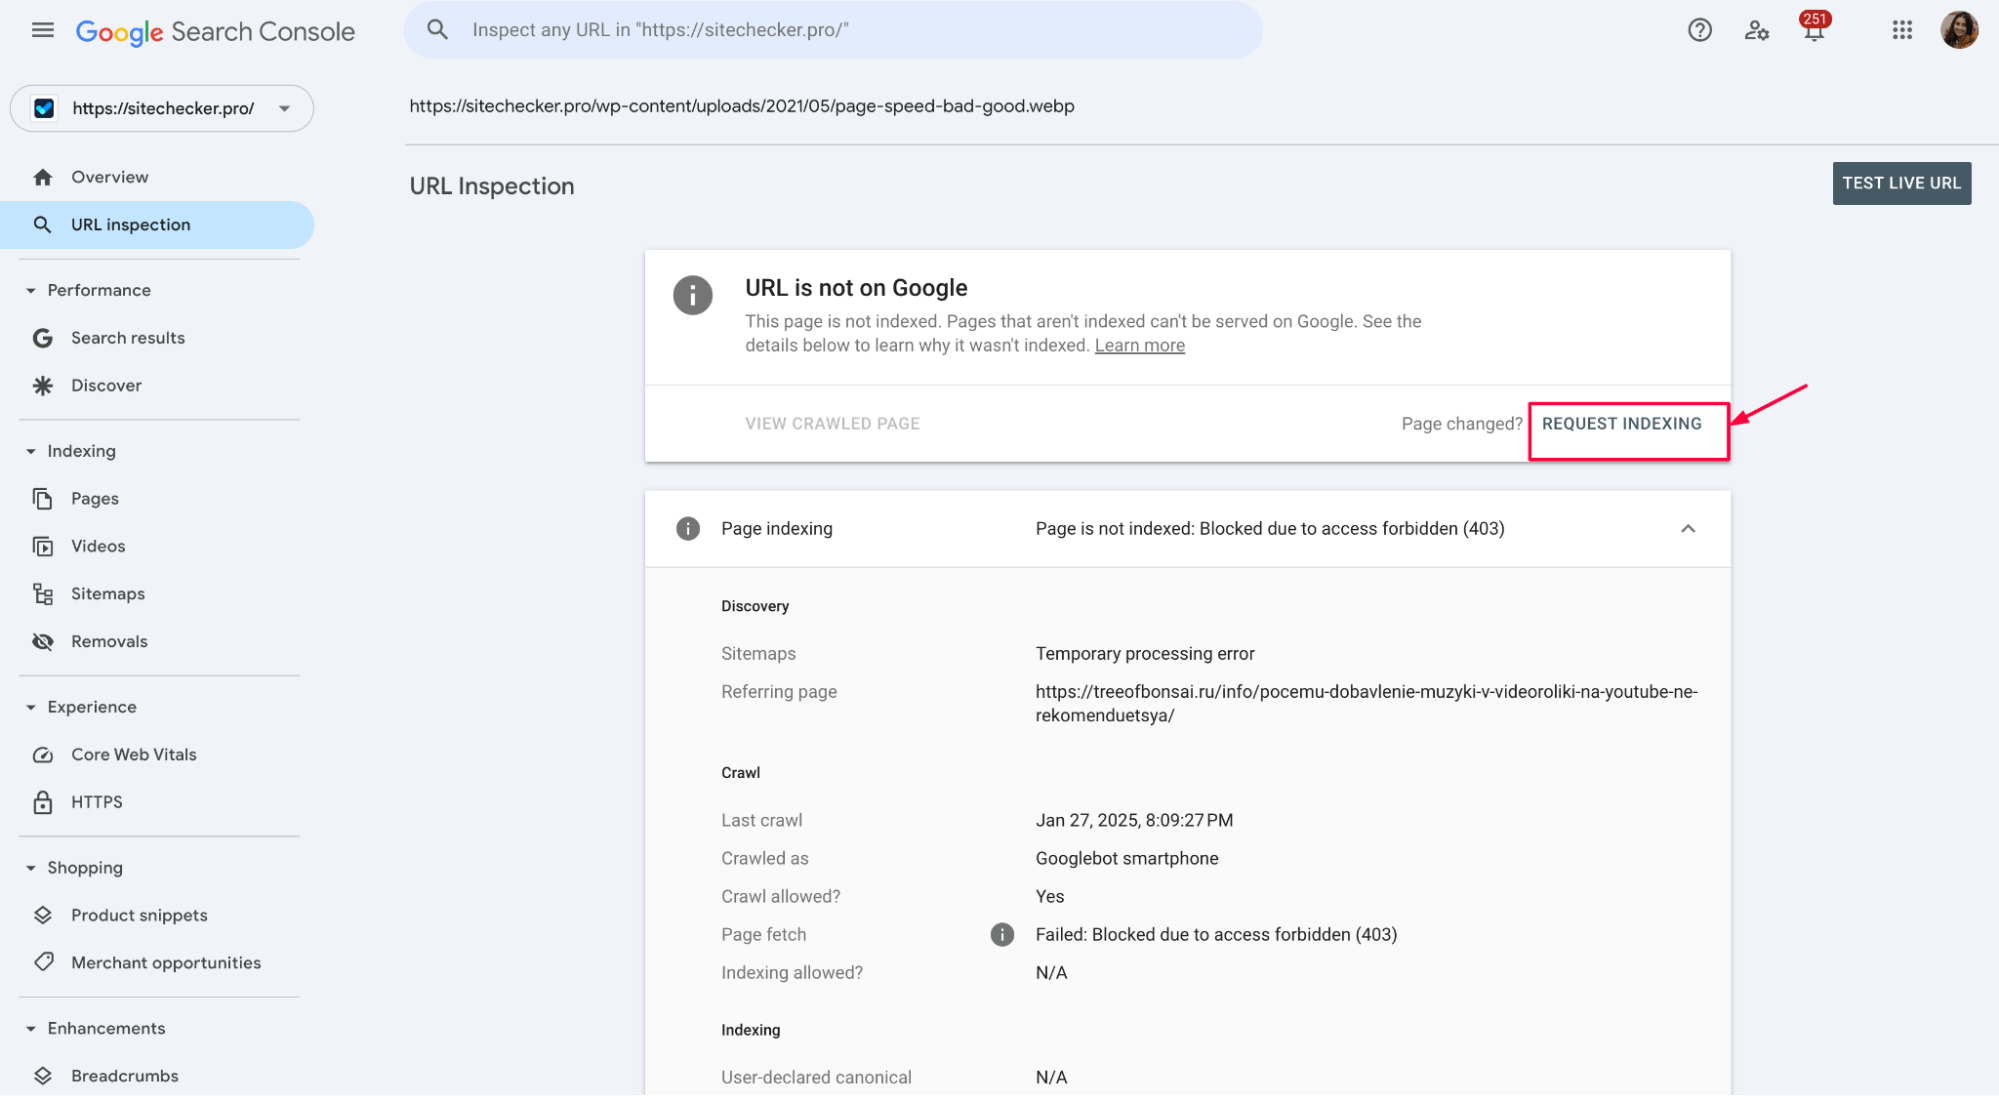
Task: Open user and permissions settings icon
Action: (1756, 30)
